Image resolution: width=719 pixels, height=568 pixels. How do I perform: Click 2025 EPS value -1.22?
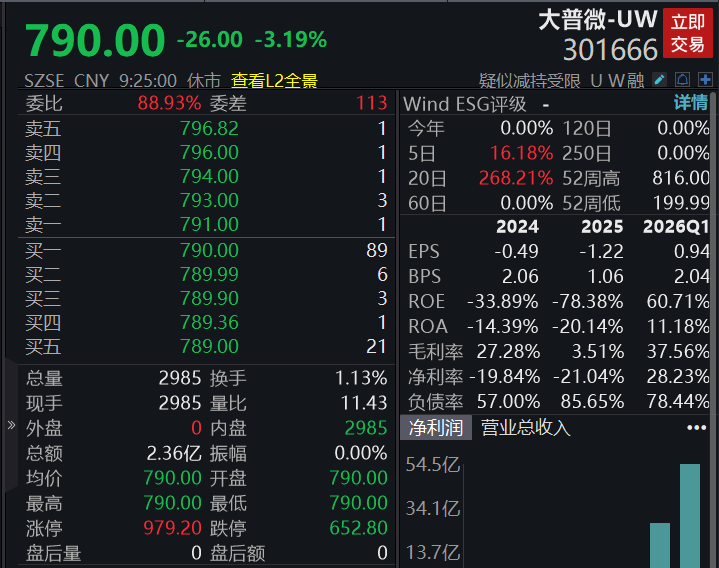pos(602,252)
